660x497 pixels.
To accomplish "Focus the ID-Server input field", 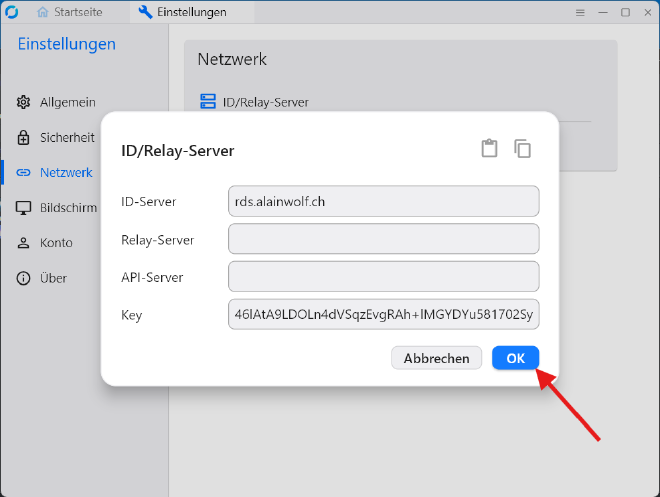I will (383, 201).
